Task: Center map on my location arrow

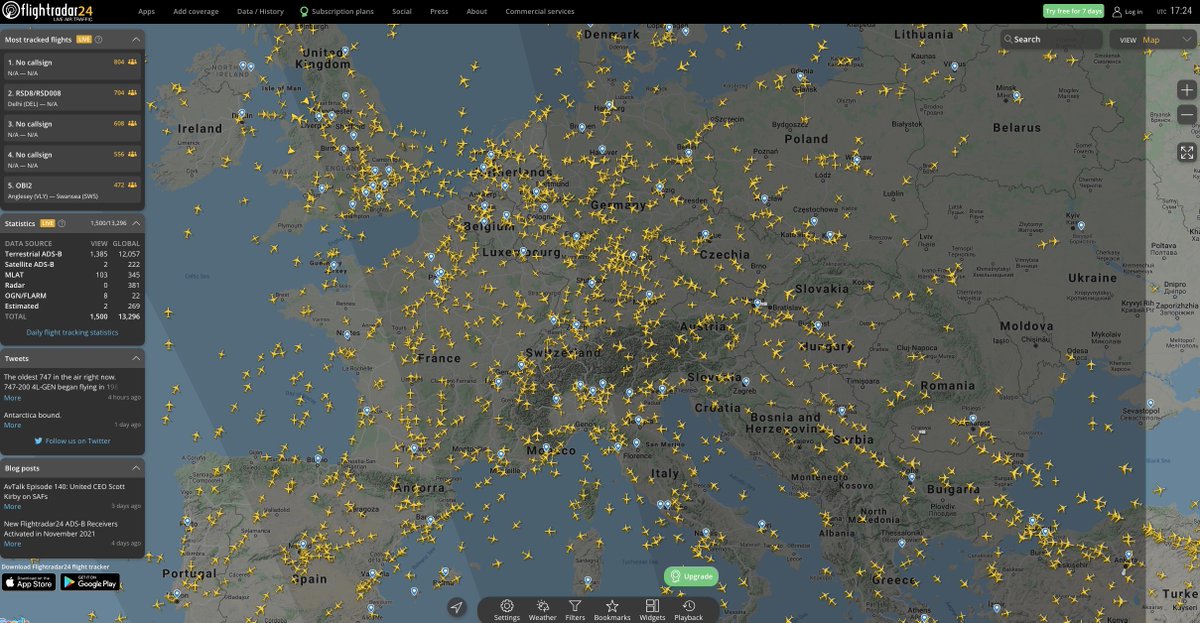Action: (x=457, y=608)
